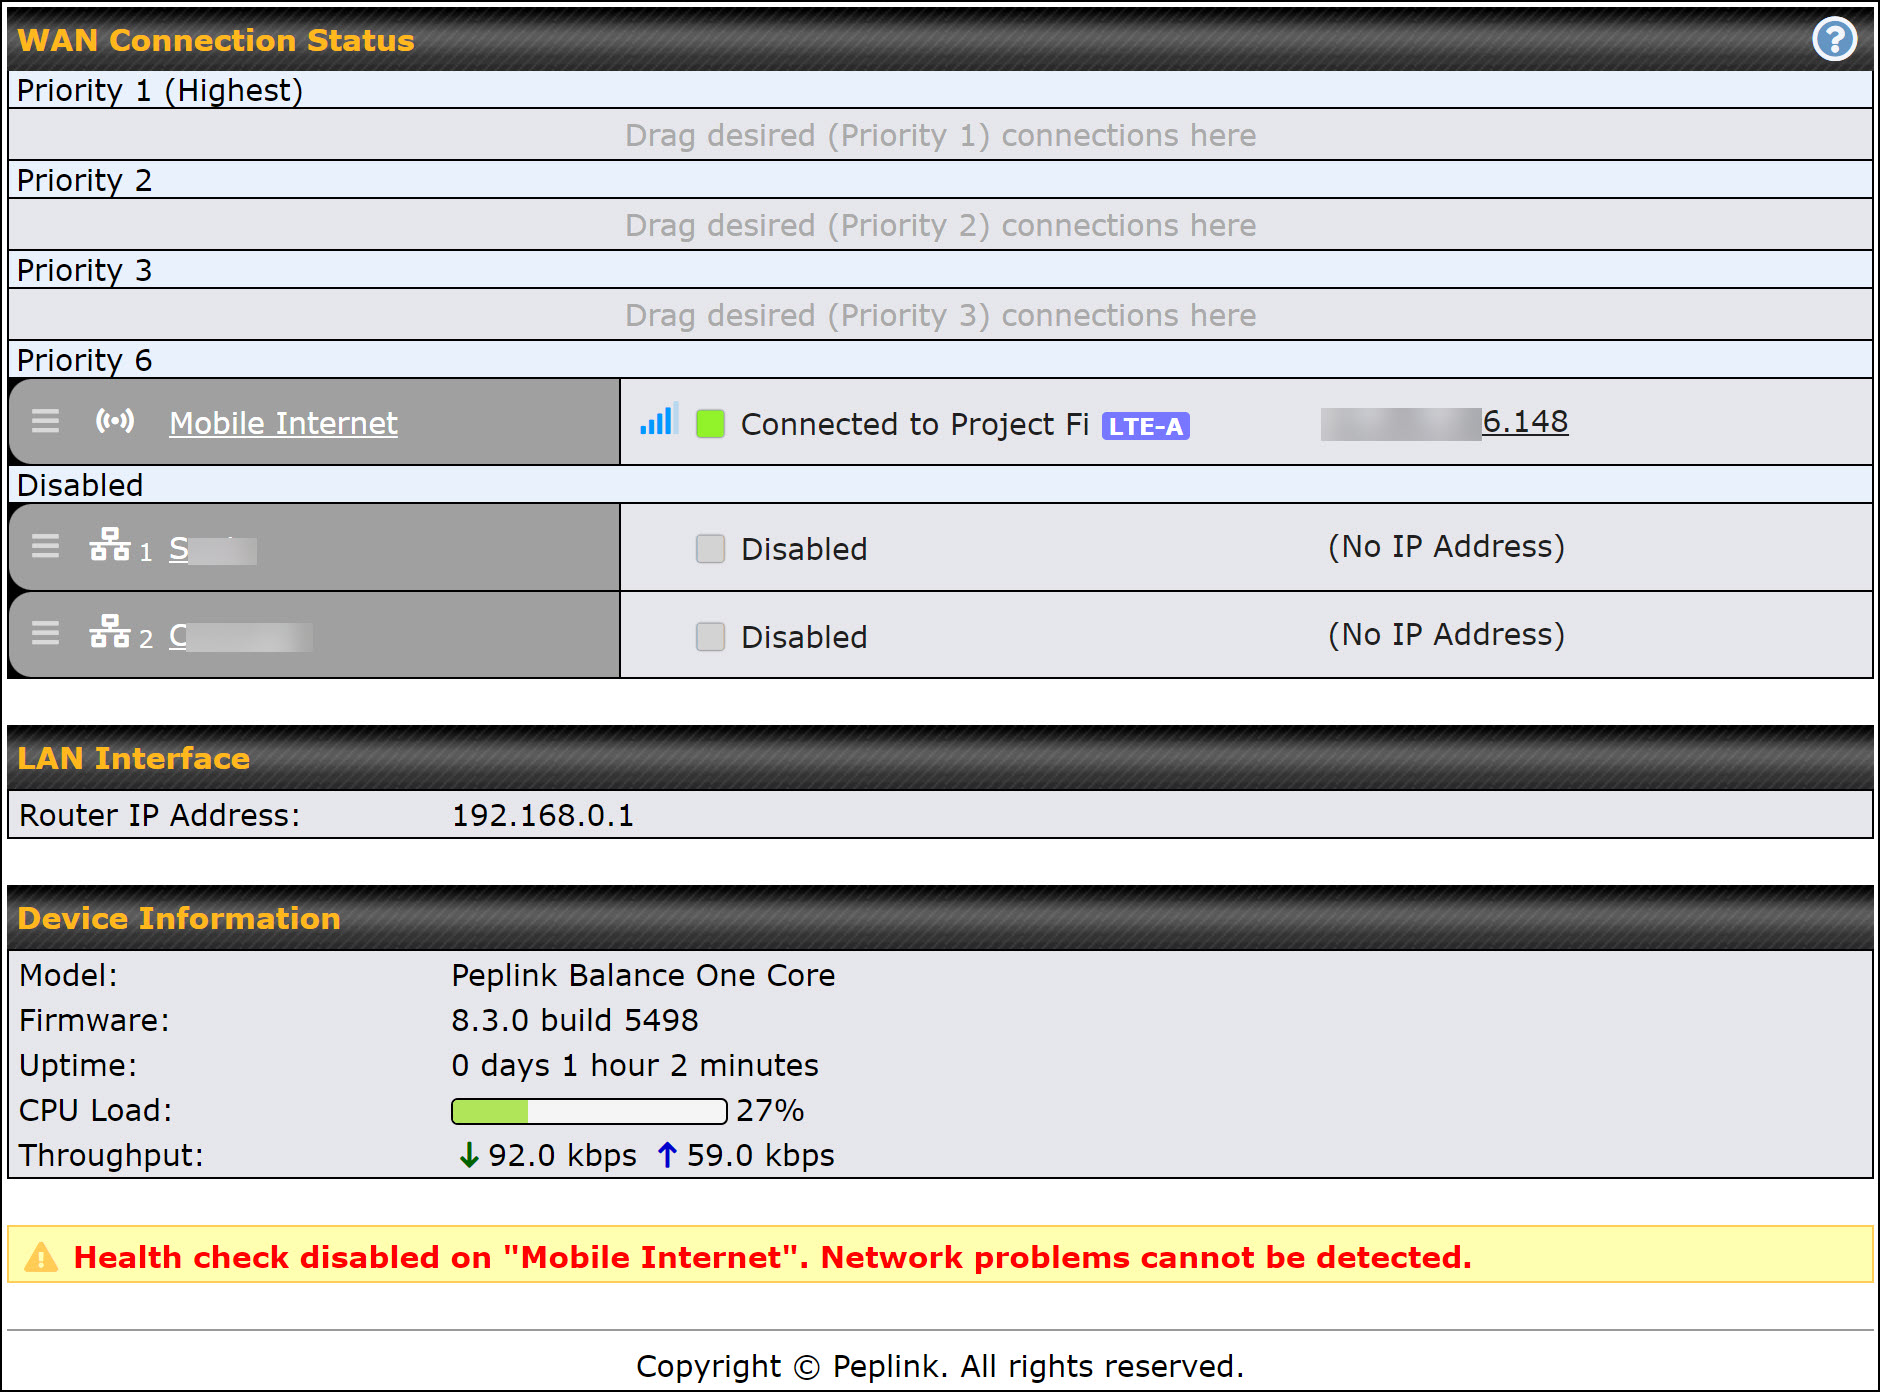
Task: Click the yellow warning triangle icon
Action: [41, 1257]
